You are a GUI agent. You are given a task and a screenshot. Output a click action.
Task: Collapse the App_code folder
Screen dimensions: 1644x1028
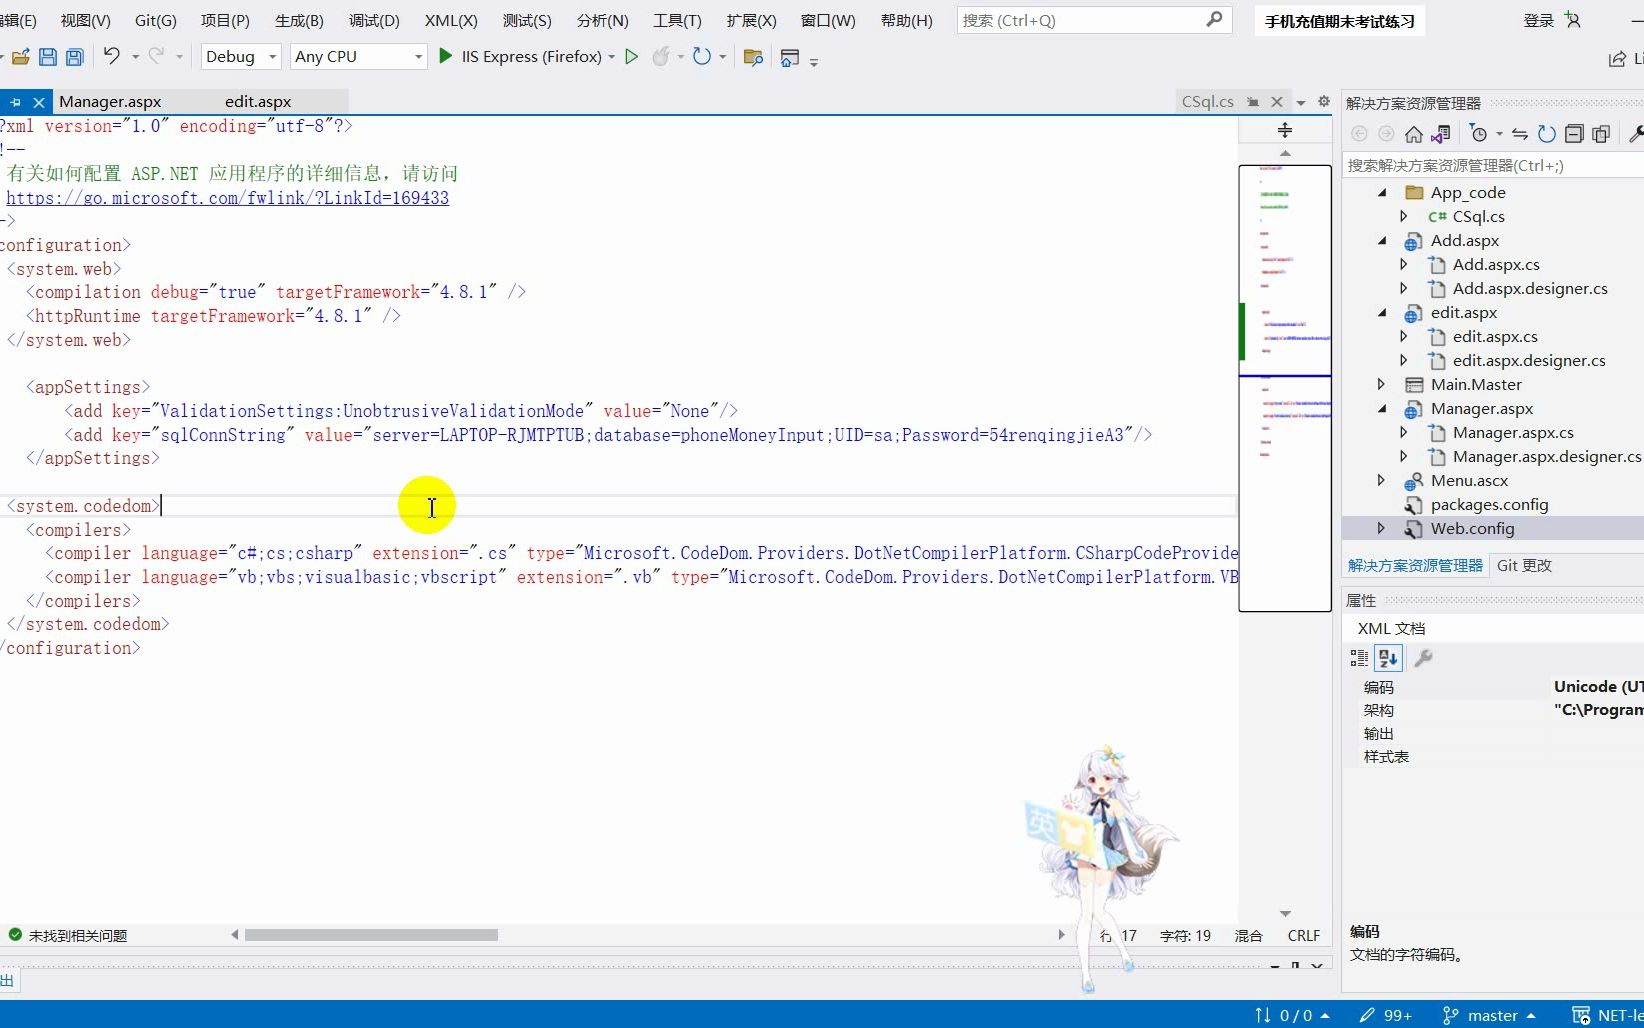(x=1382, y=192)
